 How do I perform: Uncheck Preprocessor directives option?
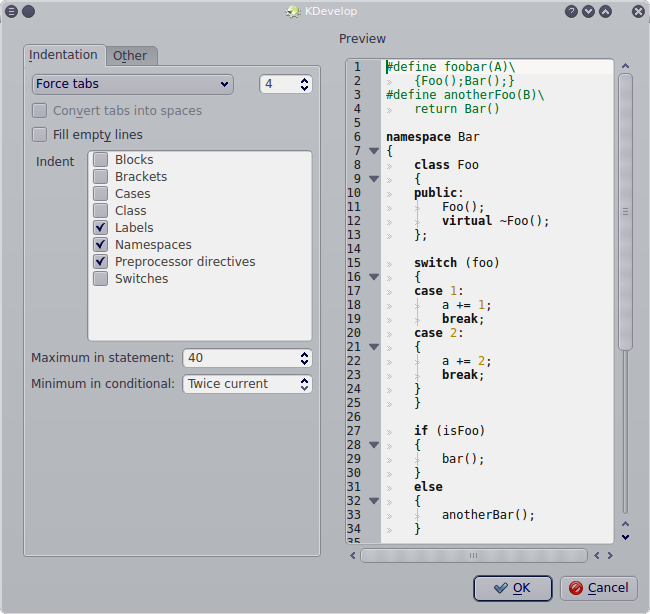click(x=101, y=262)
